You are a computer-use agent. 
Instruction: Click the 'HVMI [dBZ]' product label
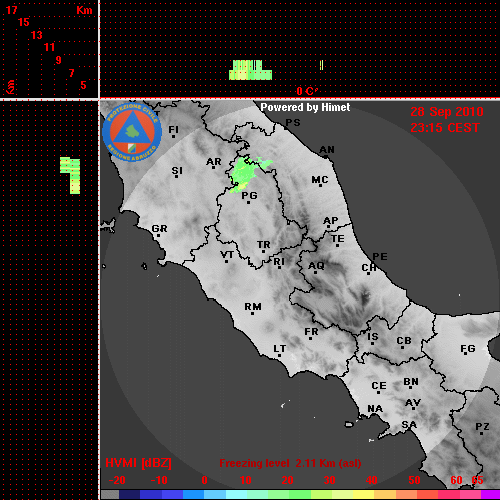pyautogui.click(x=138, y=463)
